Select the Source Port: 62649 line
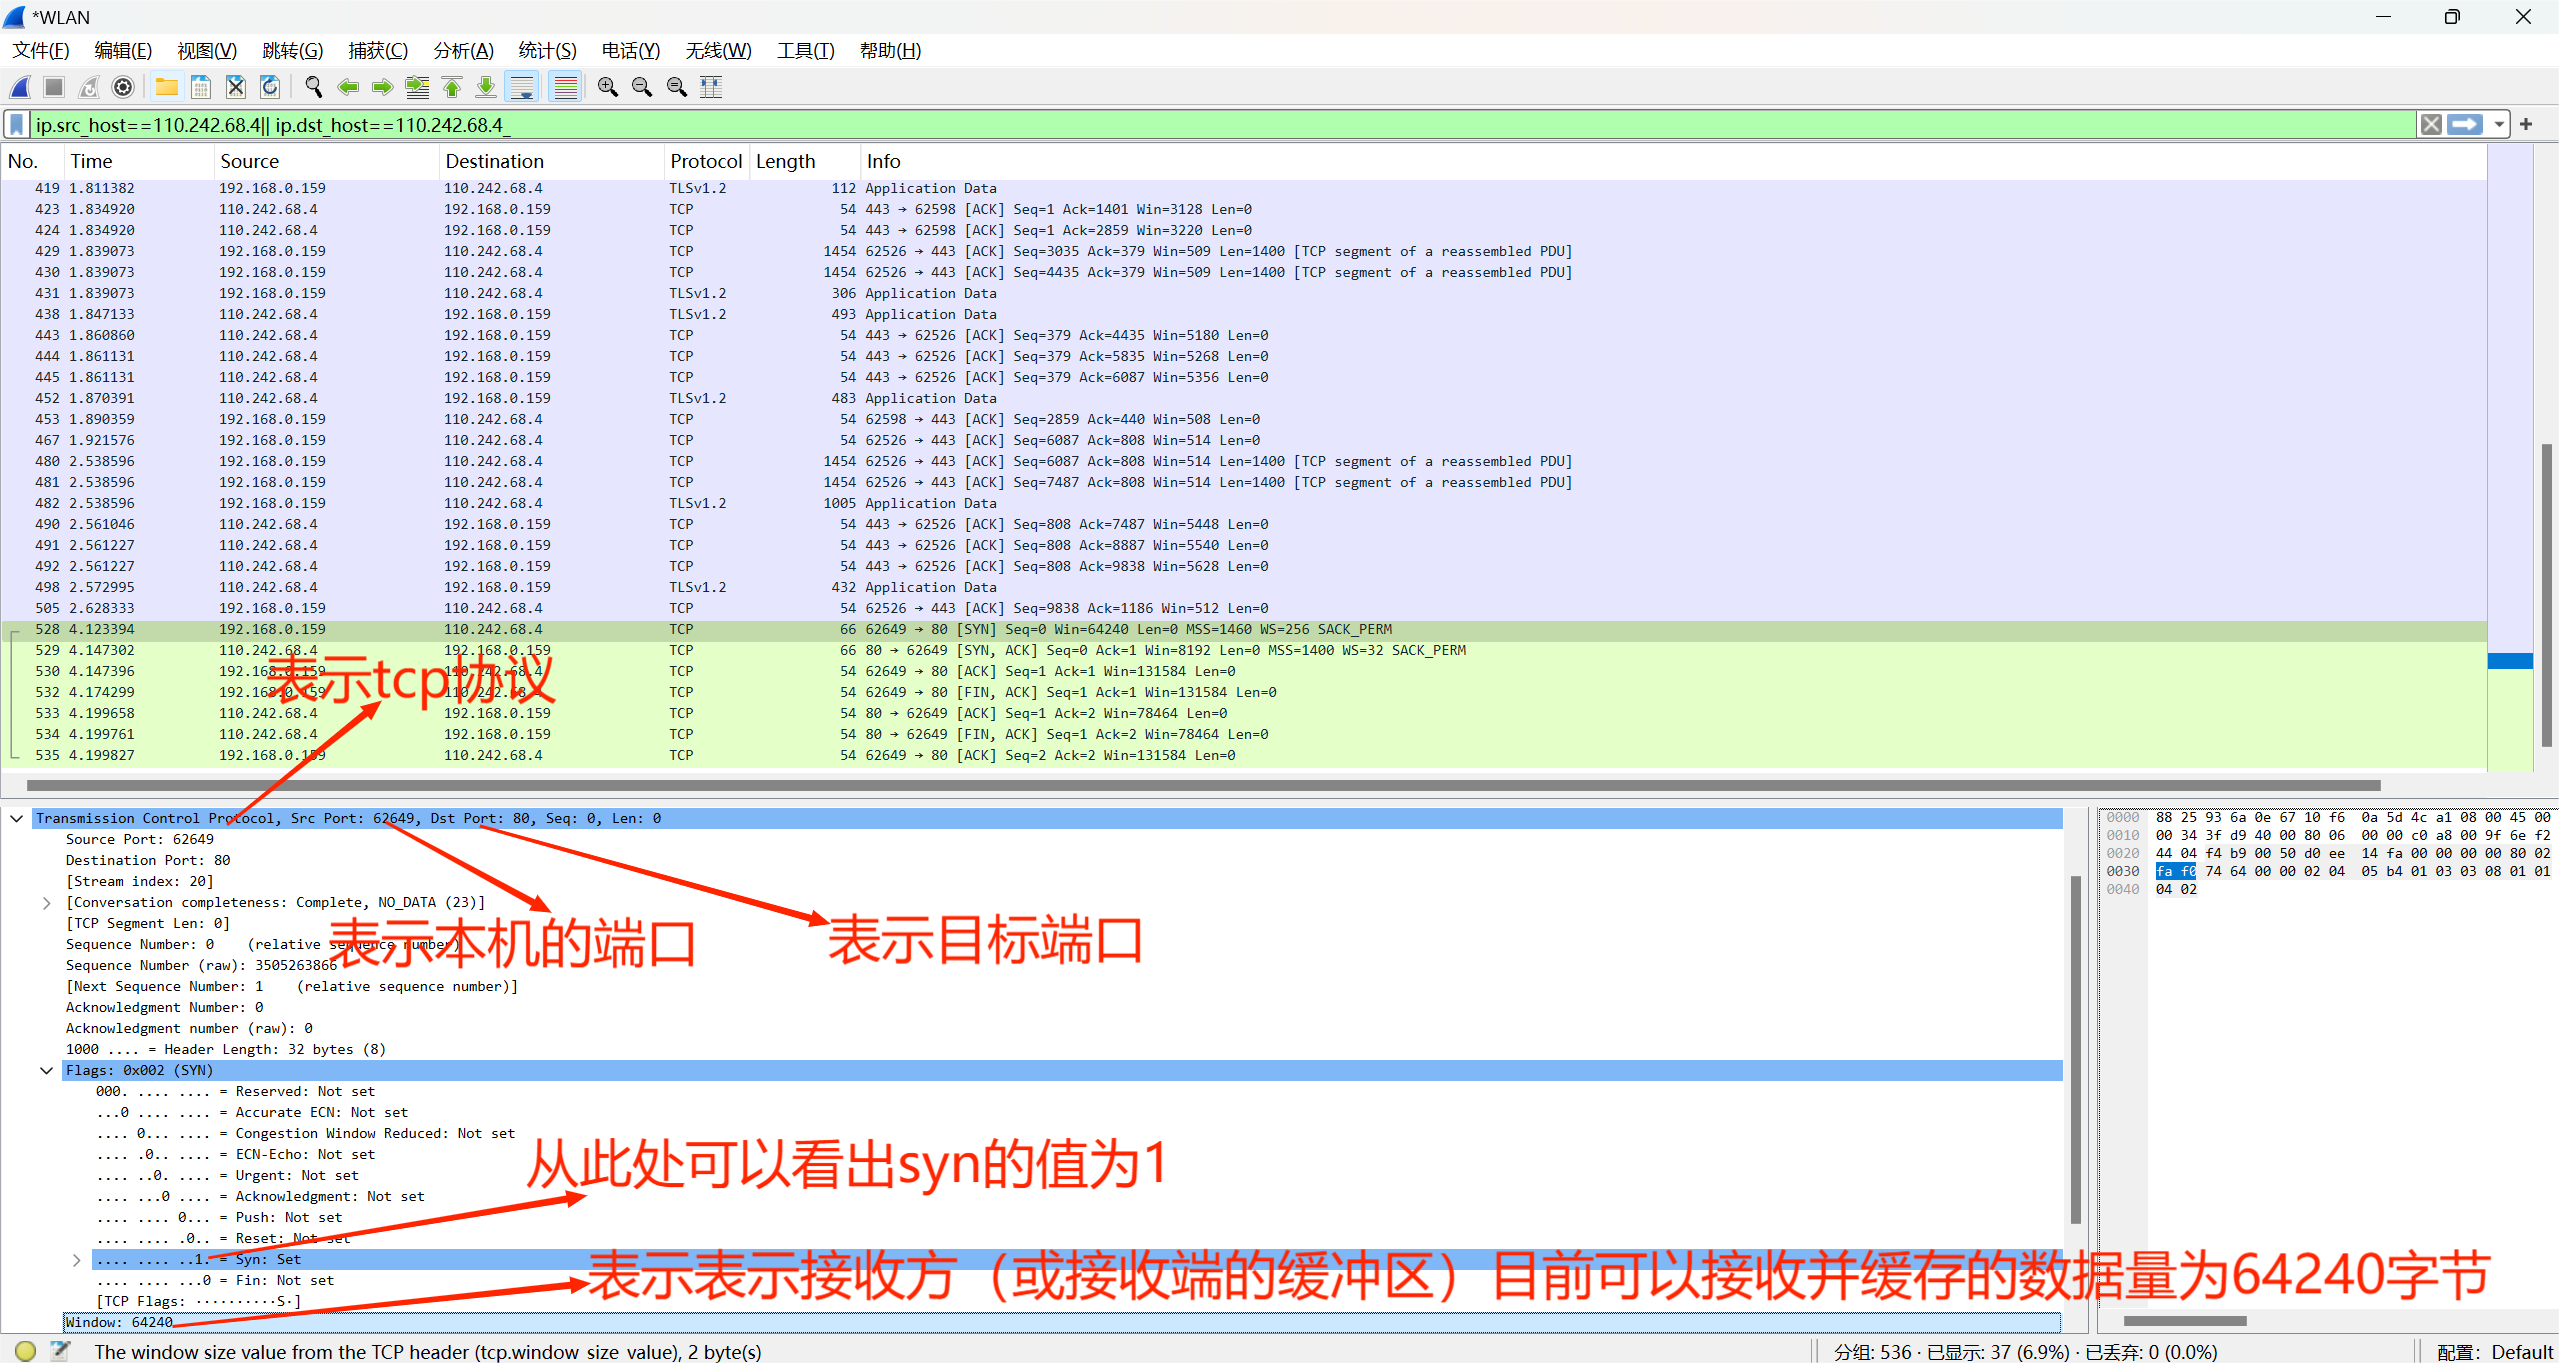This screenshot has height=1363, width=2559. click(x=139, y=839)
